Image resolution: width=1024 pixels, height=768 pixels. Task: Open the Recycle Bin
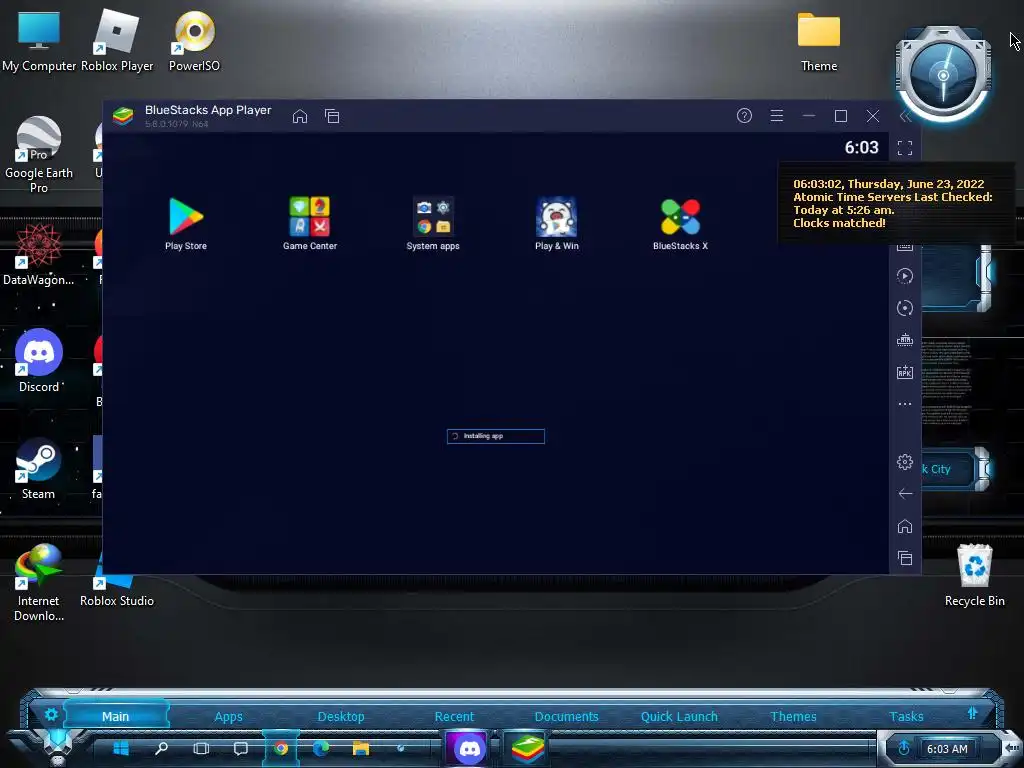coord(974,575)
